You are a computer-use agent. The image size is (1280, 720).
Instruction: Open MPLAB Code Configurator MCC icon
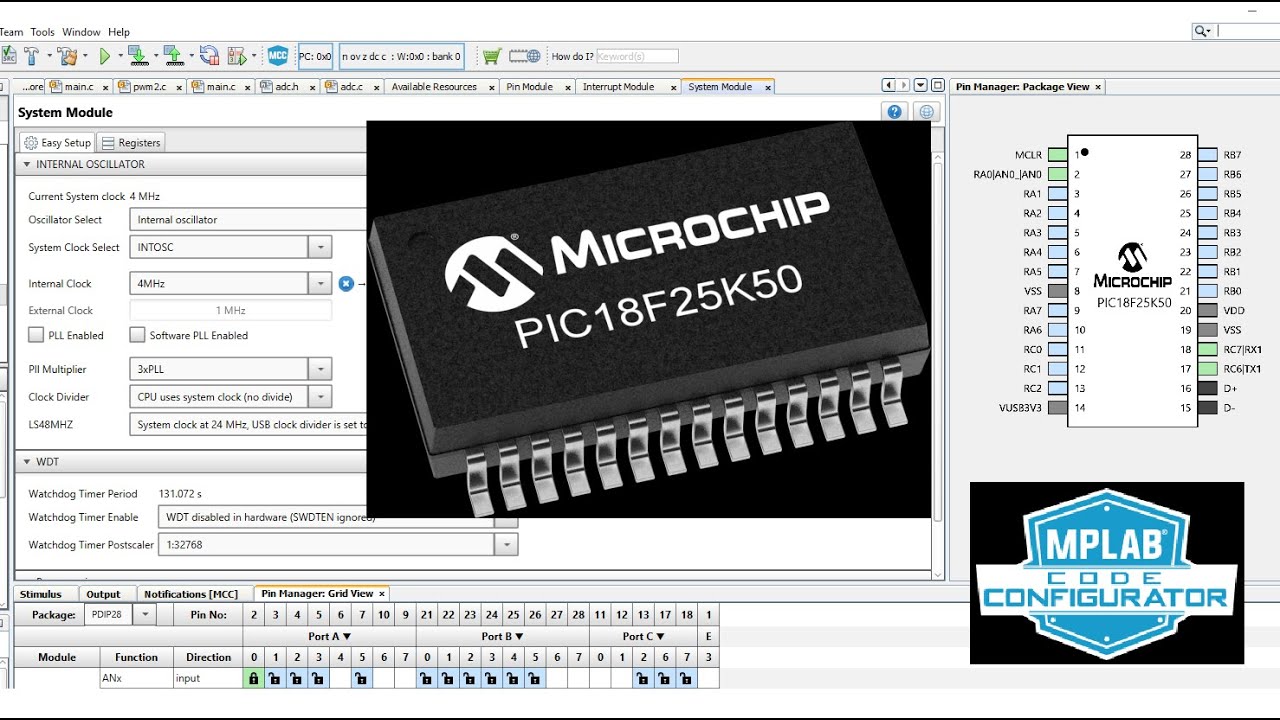pyautogui.click(x=278, y=56)
